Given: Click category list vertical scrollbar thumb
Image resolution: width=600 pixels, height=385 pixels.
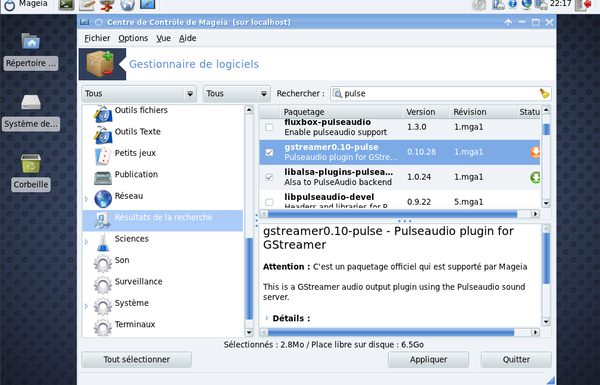Looking at the screenshot, I should point(249,279).
